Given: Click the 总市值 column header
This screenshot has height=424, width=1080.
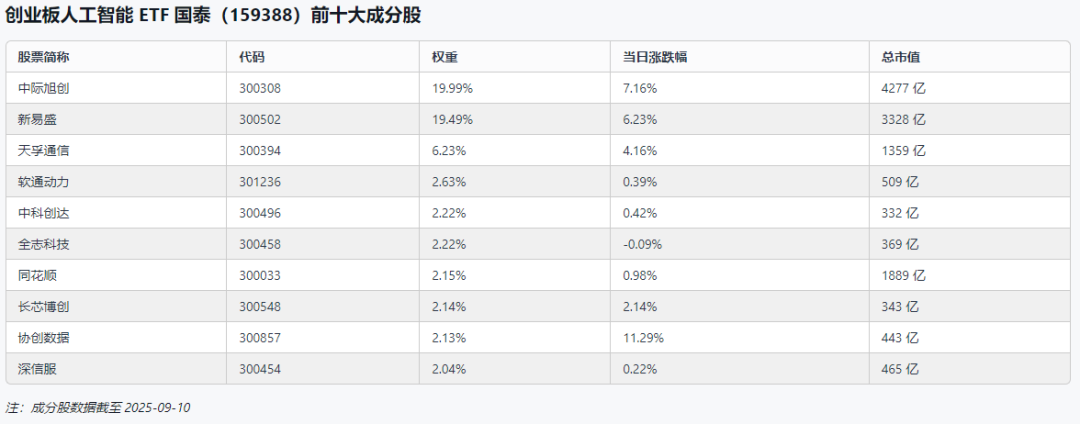Looking at the screenshot, I should pos(901,57).
